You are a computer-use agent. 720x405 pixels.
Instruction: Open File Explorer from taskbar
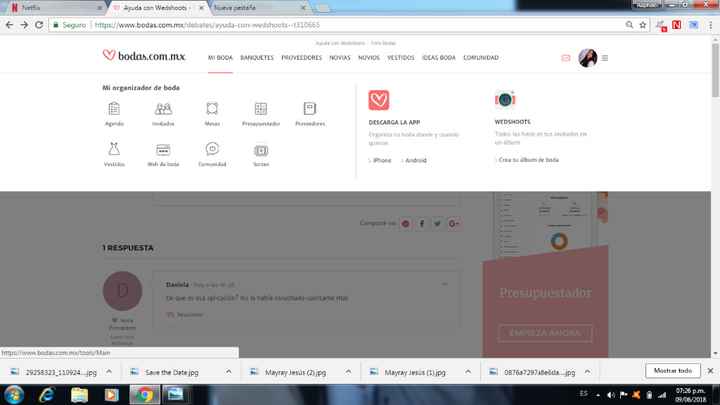point(79,395)
